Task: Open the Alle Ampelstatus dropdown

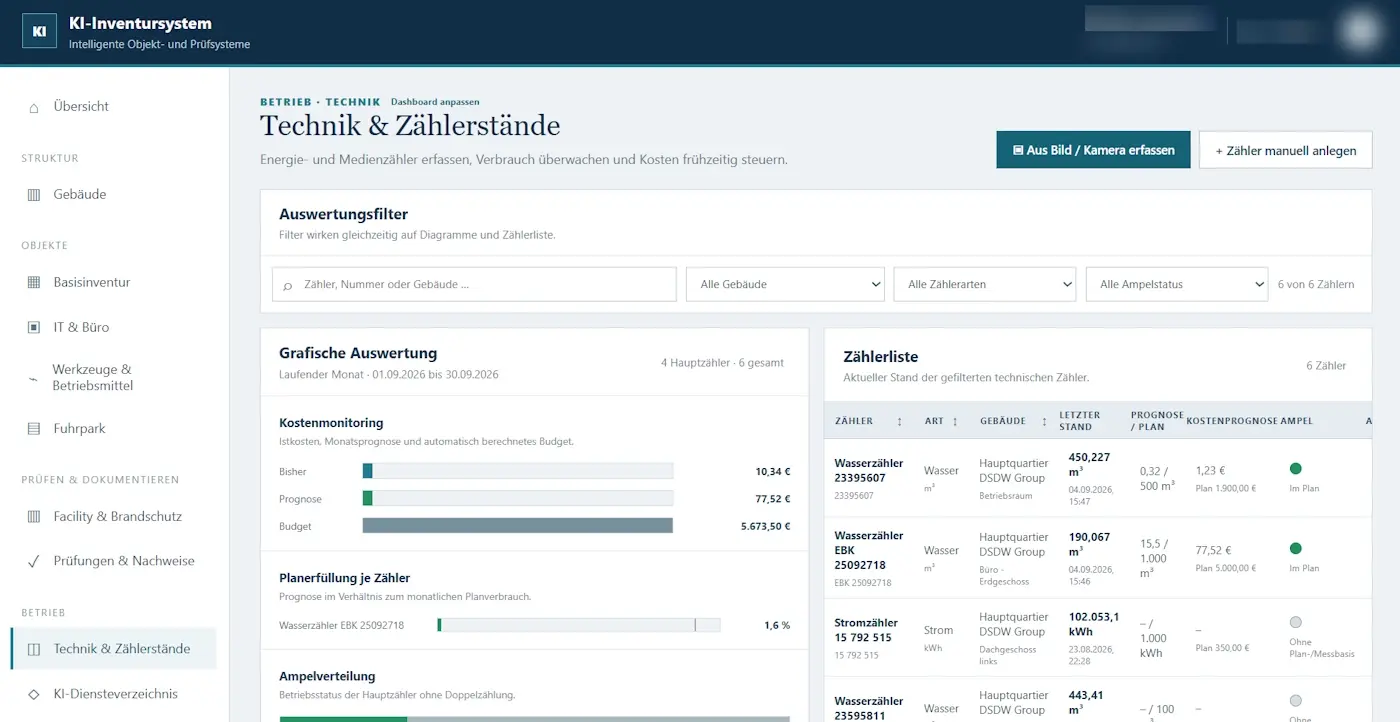Action: [x=1177, y=284]
